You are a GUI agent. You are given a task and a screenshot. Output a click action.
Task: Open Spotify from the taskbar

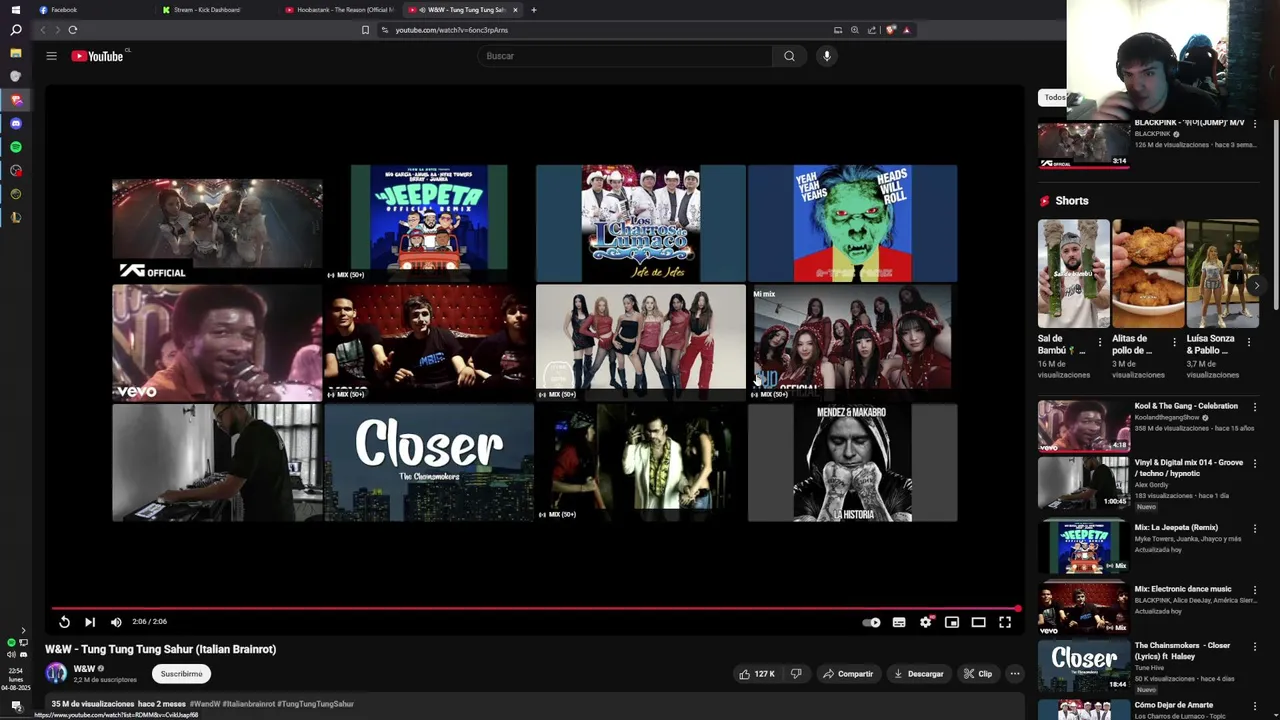click(15, 147)
